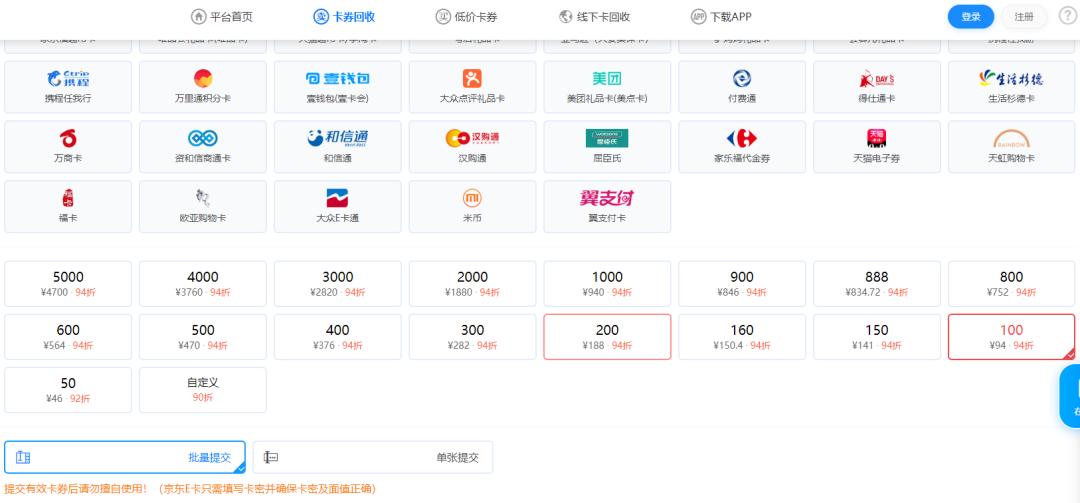Image resolution: width=1080 pixels, height=503 pixels.
Task: Open the floating blue side widget
Action: point(1070,396)
